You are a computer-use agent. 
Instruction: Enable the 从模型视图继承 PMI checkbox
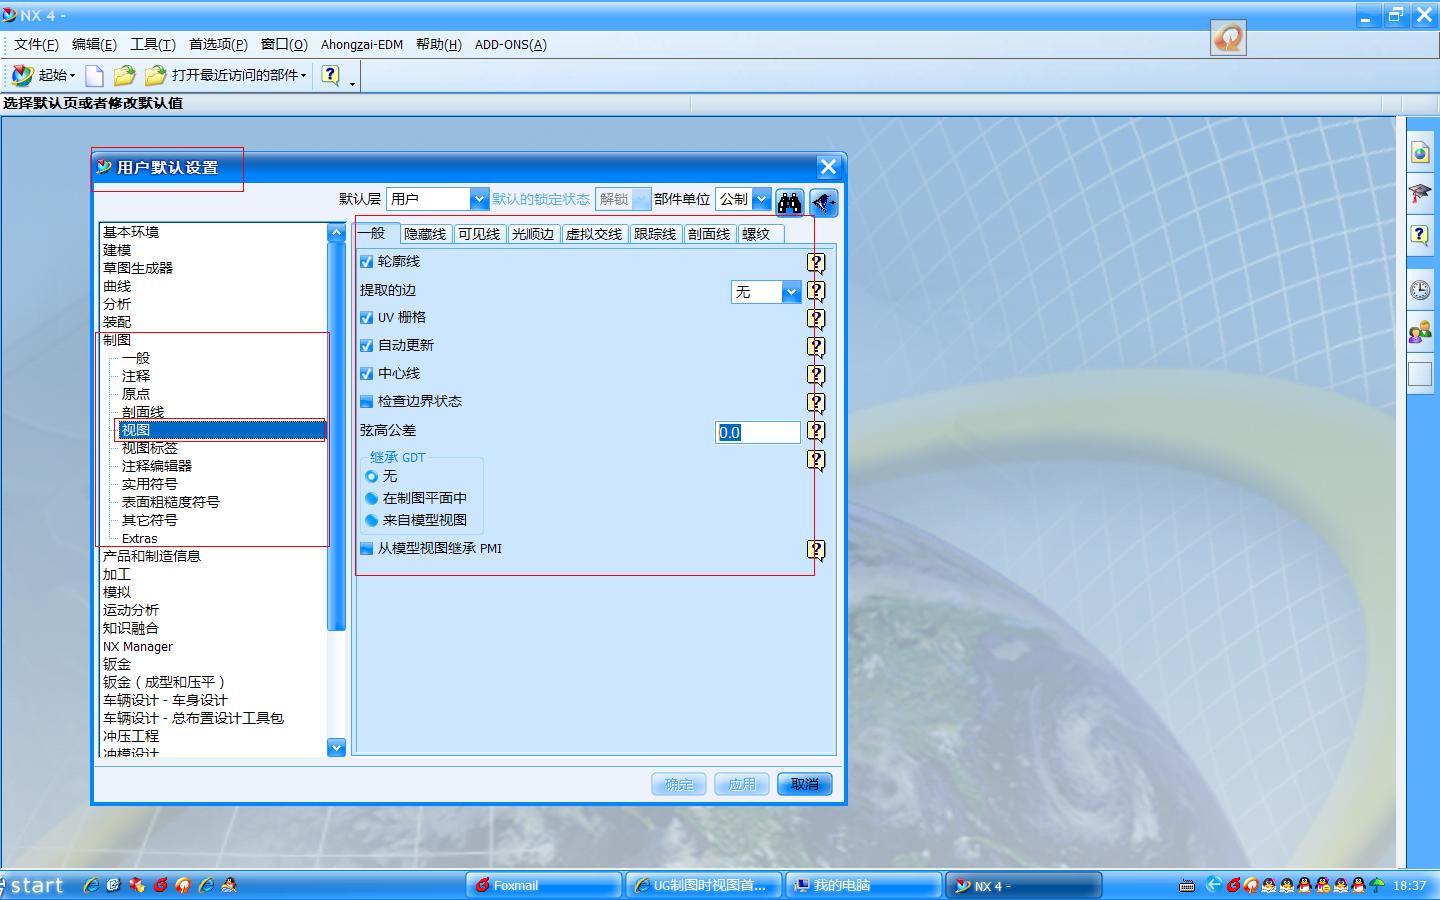point(366,548)
